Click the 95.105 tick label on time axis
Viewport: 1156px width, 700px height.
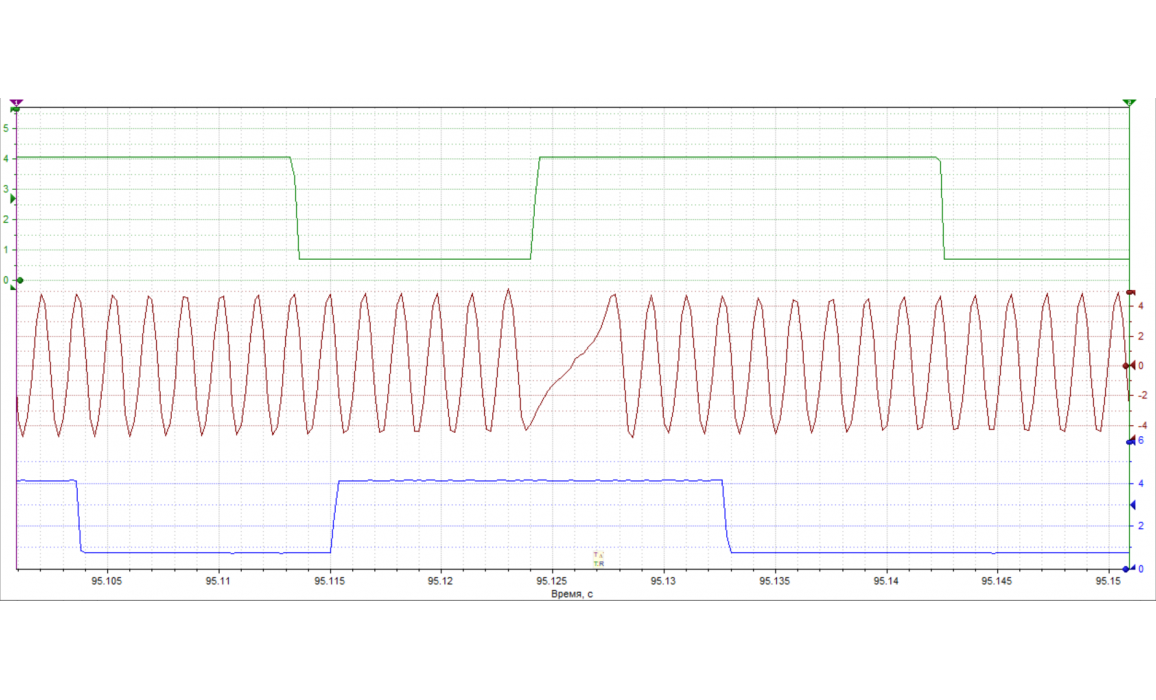pos(106,581)
